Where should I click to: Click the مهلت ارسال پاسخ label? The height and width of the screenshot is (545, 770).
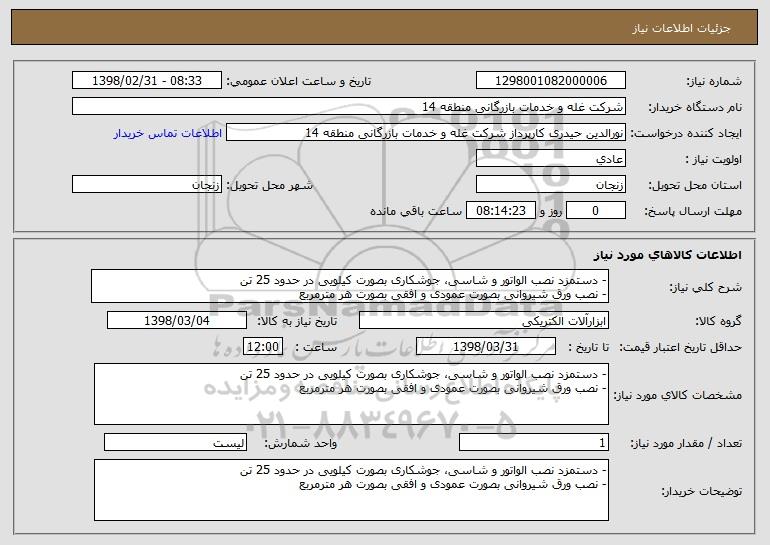pyautogui.click(x=693, y=212)
